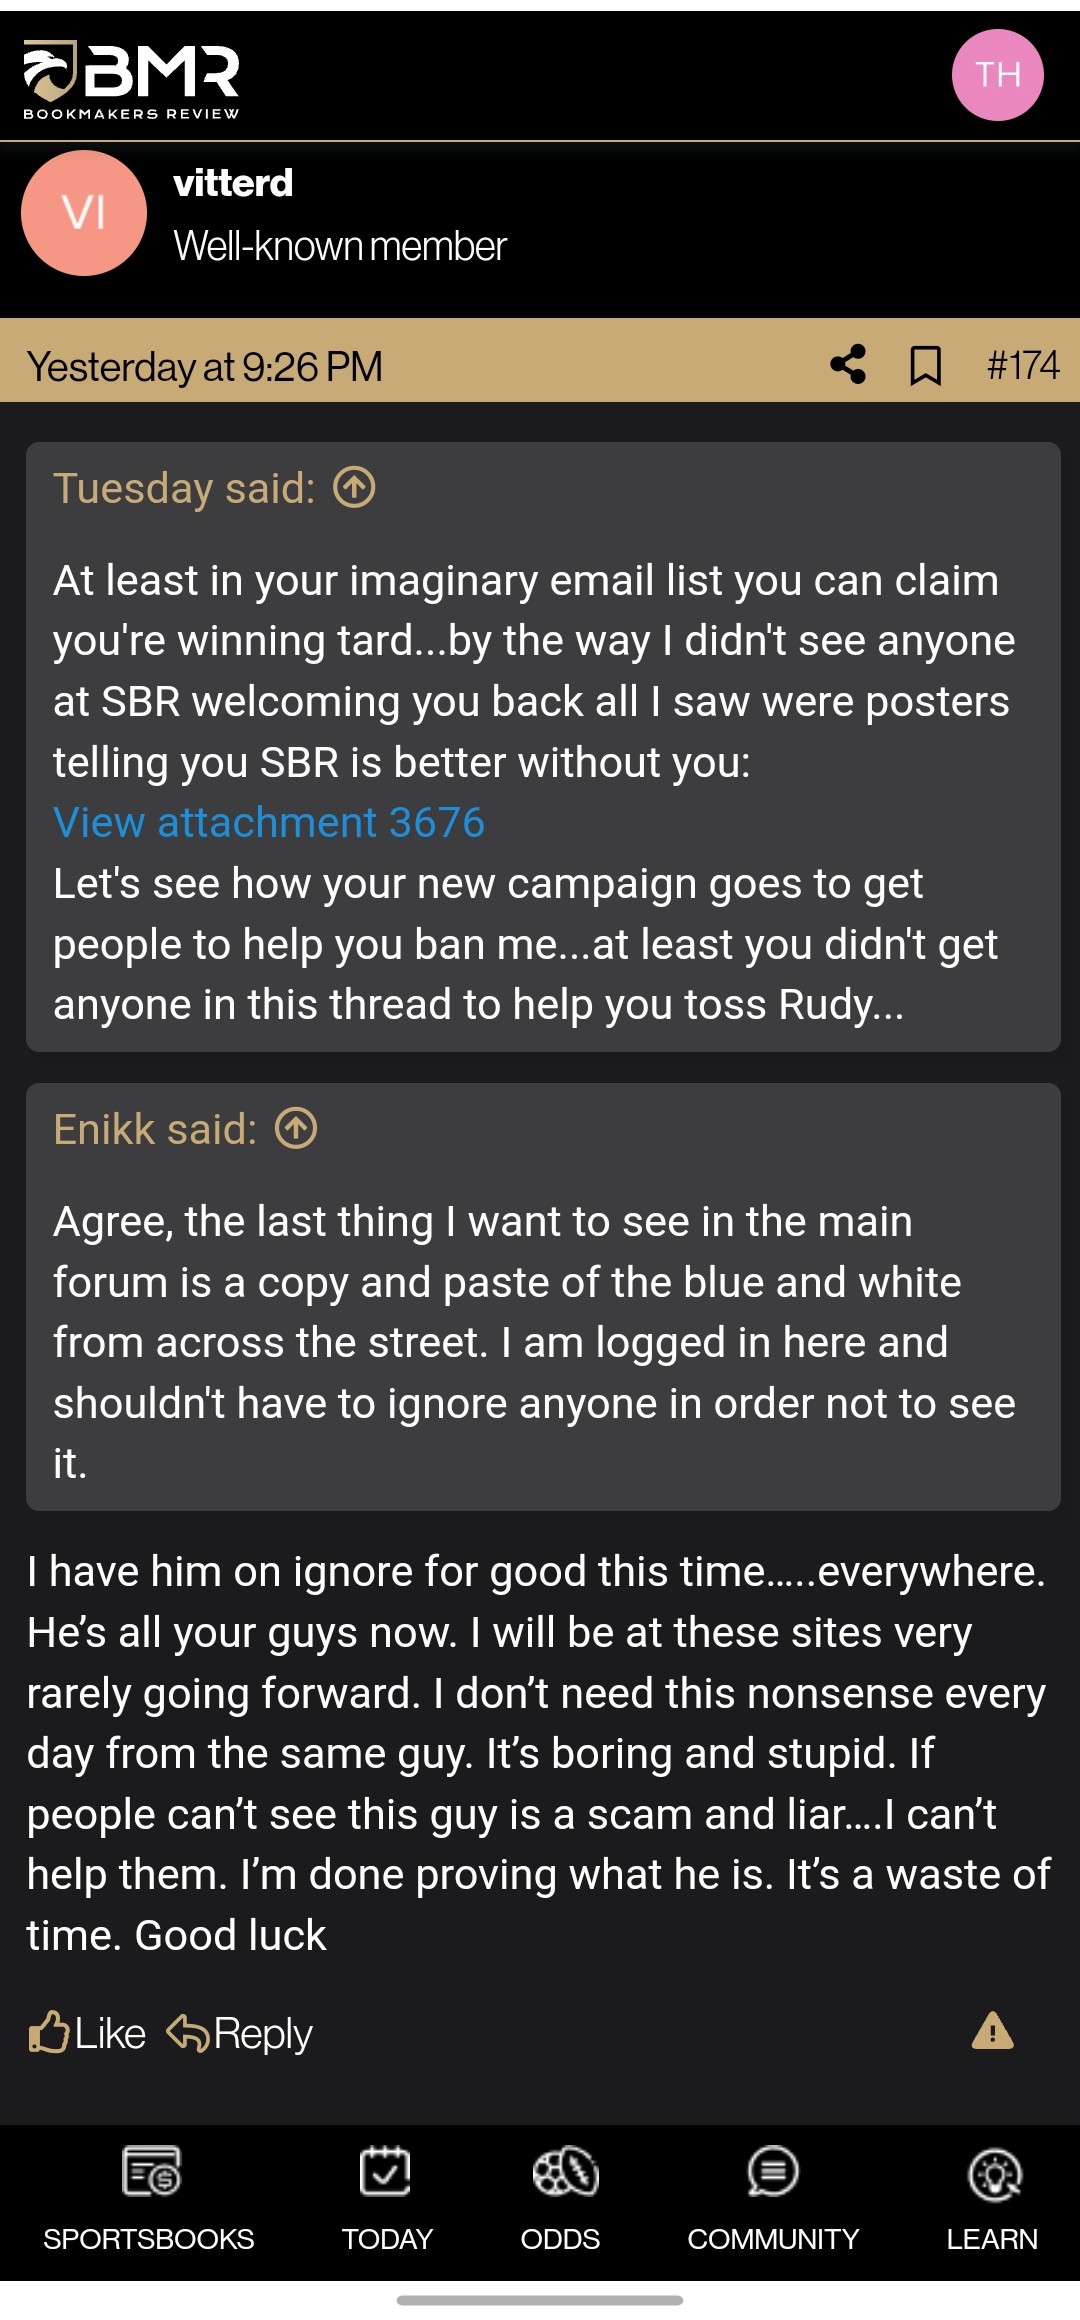Click vitterd's VI avatar thumbnail
Screen dimensions: 1080x2320
85,212
